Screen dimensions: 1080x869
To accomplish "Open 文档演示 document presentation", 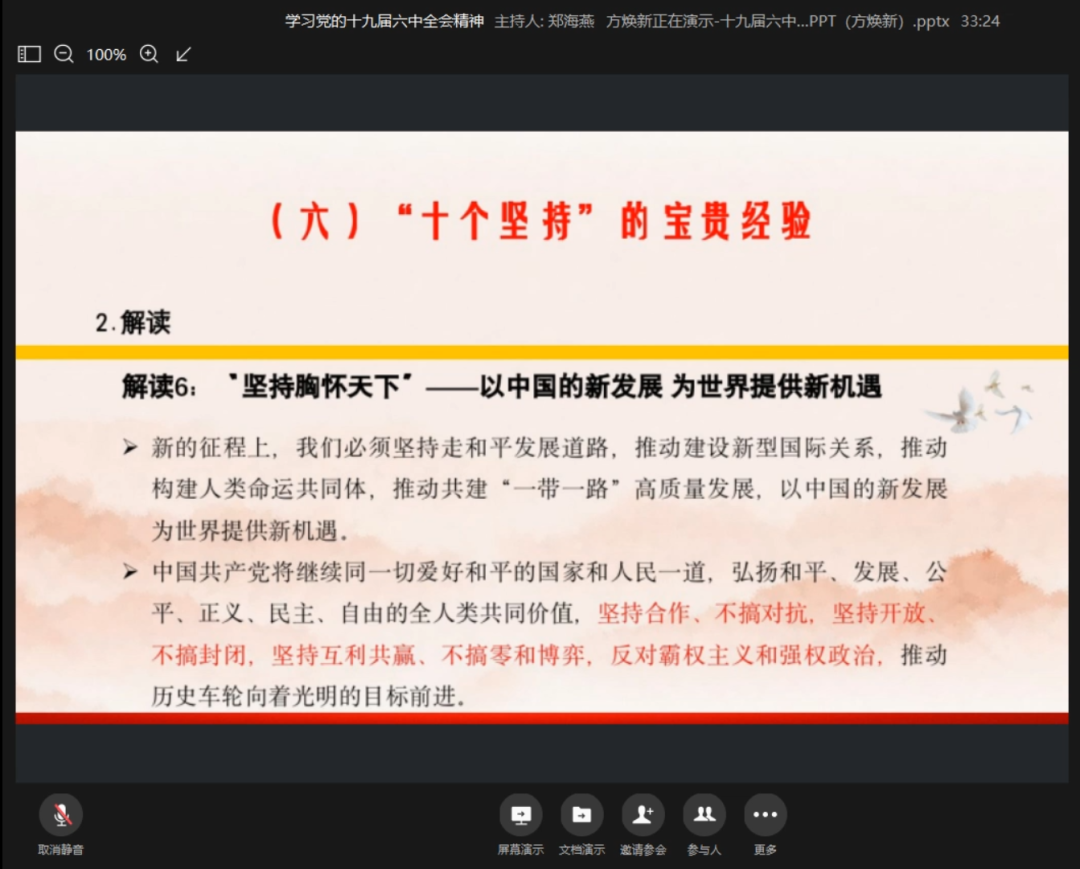I will coord(581,815).
